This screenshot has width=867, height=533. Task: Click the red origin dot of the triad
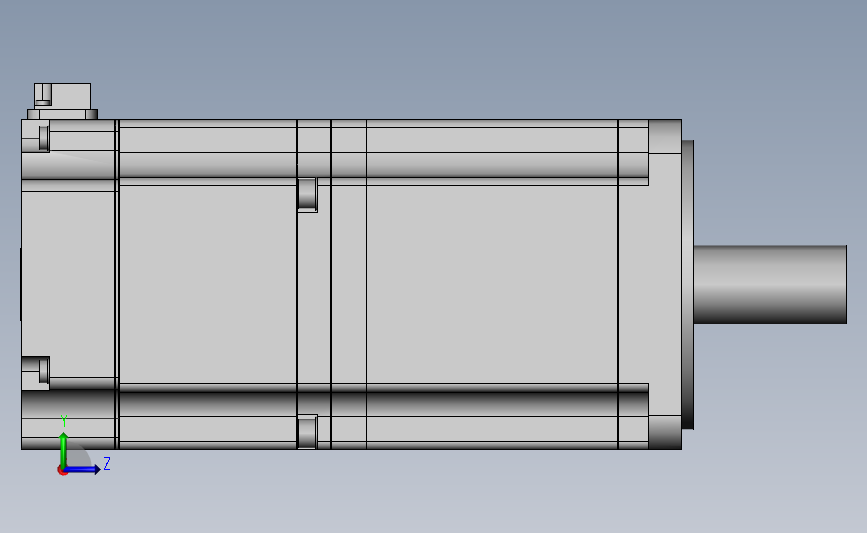[62, 471]
